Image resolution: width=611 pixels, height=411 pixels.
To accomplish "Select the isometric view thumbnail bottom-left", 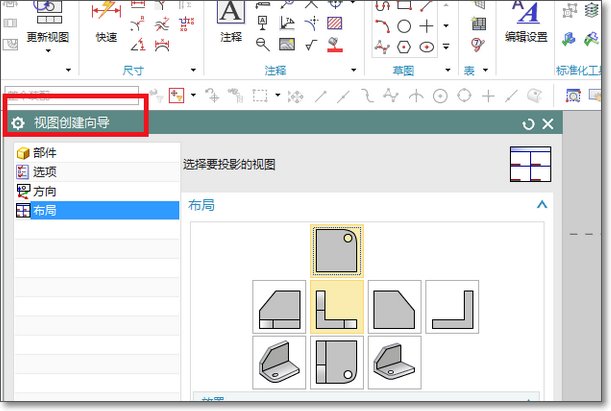I will 279,363.
